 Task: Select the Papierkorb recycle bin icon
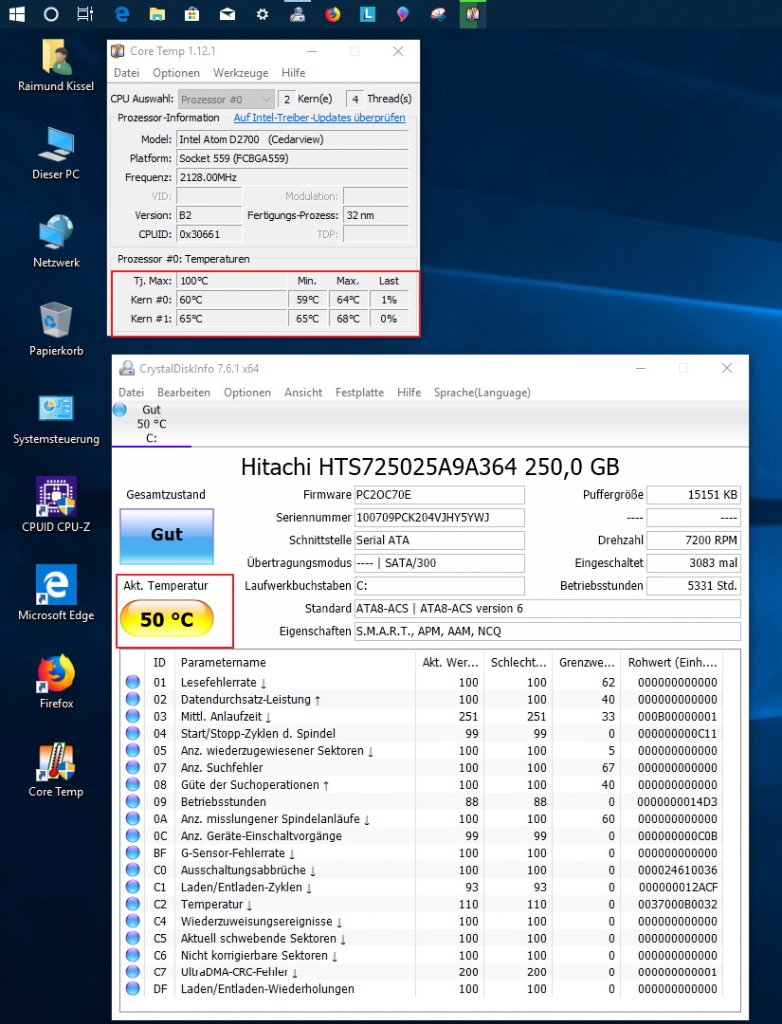pos(56,330)
